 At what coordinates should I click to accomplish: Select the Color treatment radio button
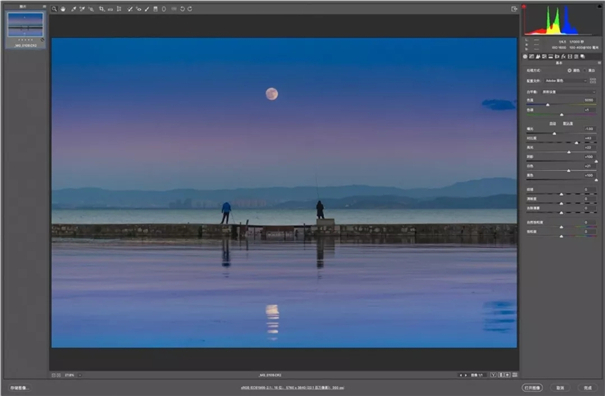click(x=570, y=70)
